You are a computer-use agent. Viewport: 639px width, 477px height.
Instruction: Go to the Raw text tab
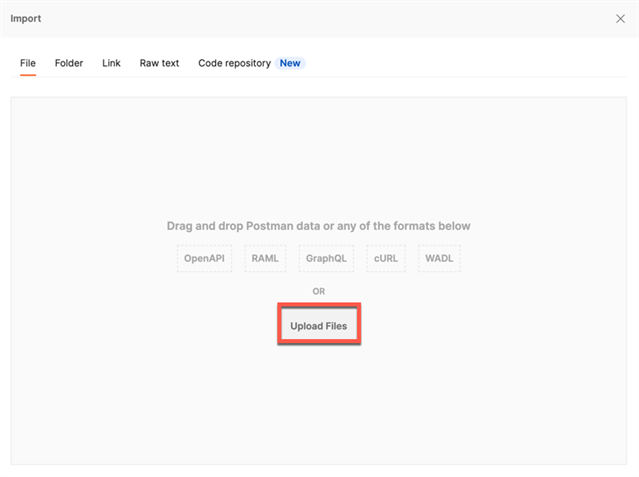click(x=159, y=63)
